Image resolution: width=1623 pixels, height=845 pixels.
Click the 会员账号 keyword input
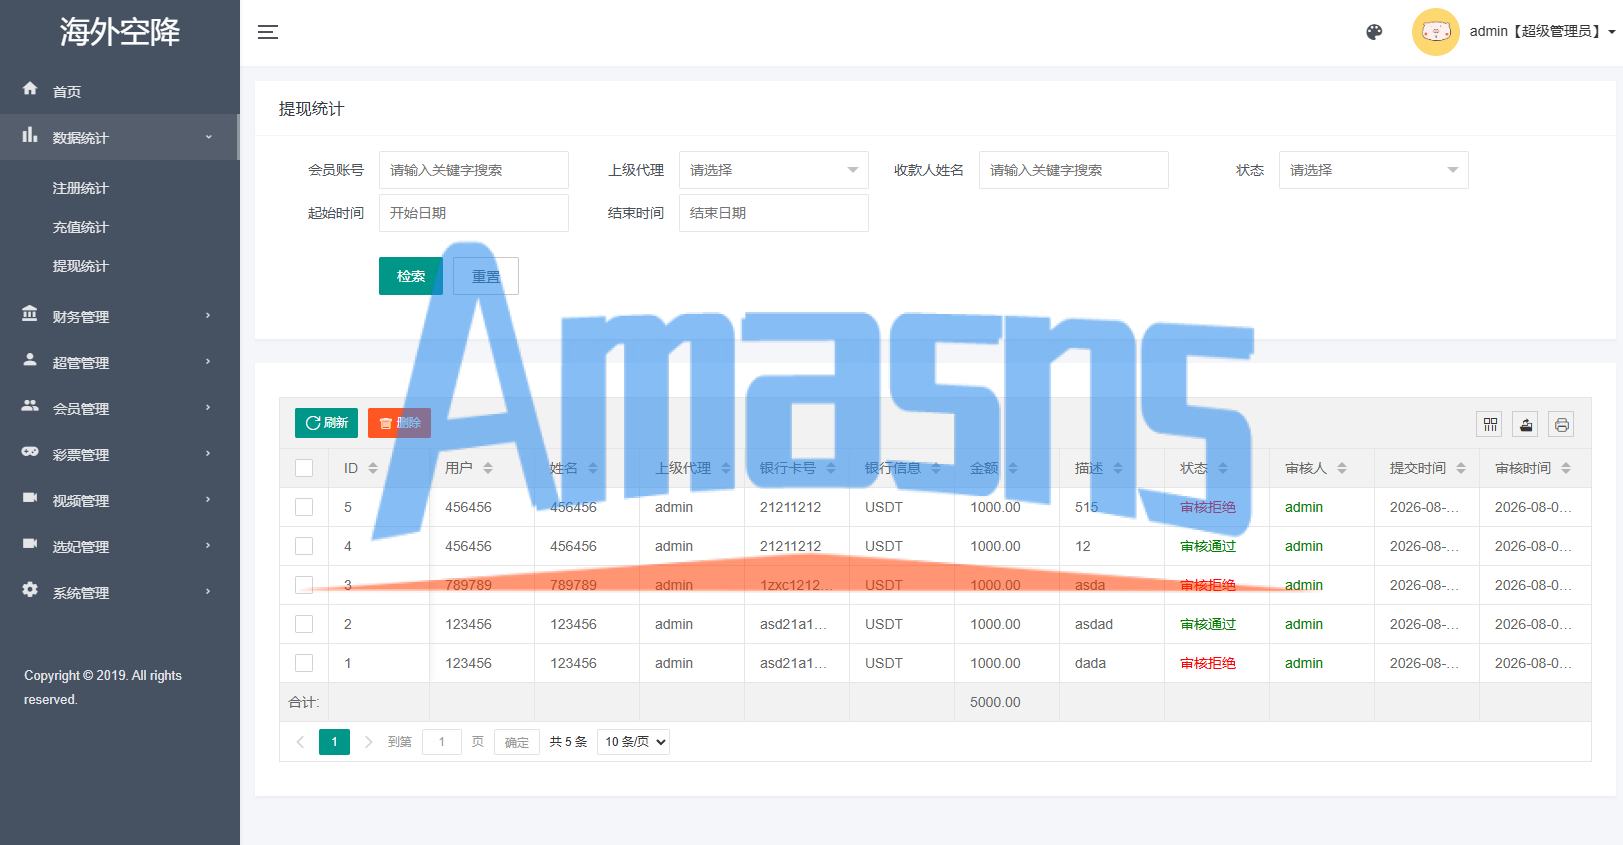pos(474,170)
